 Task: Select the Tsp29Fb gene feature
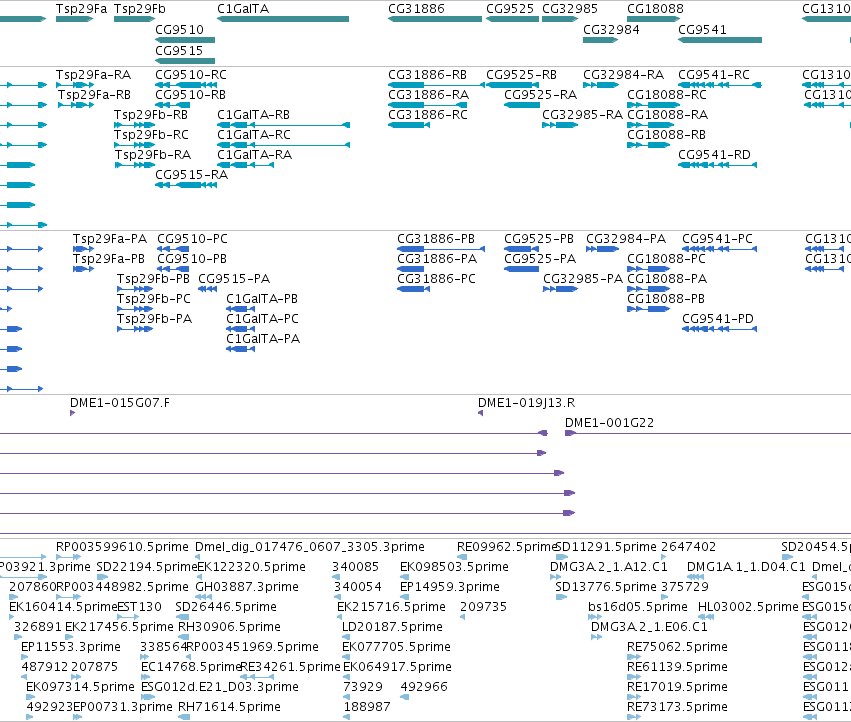coord(135,19)
